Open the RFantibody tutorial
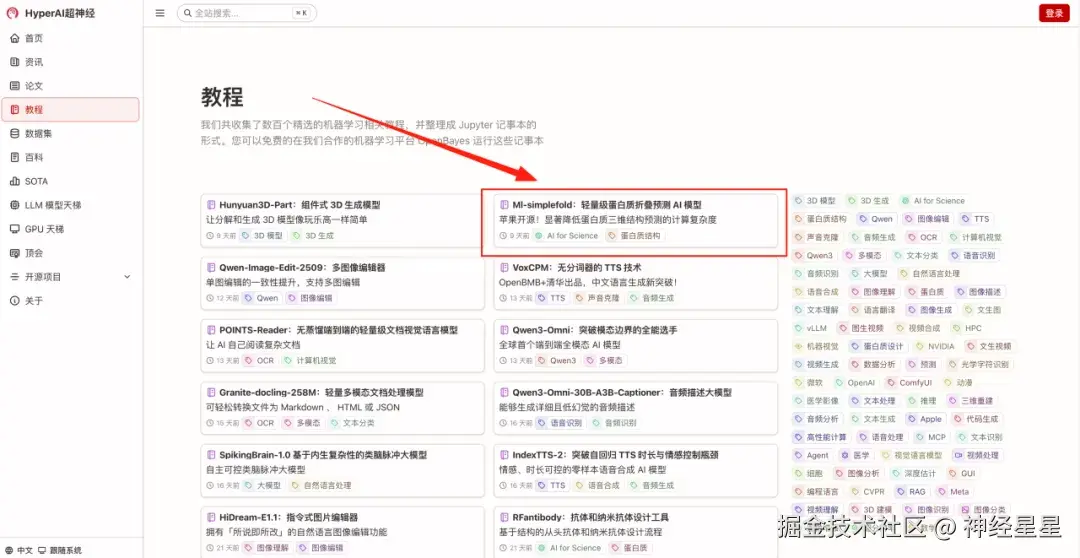Screen dimensions: 1080x558 coord(636,533)
